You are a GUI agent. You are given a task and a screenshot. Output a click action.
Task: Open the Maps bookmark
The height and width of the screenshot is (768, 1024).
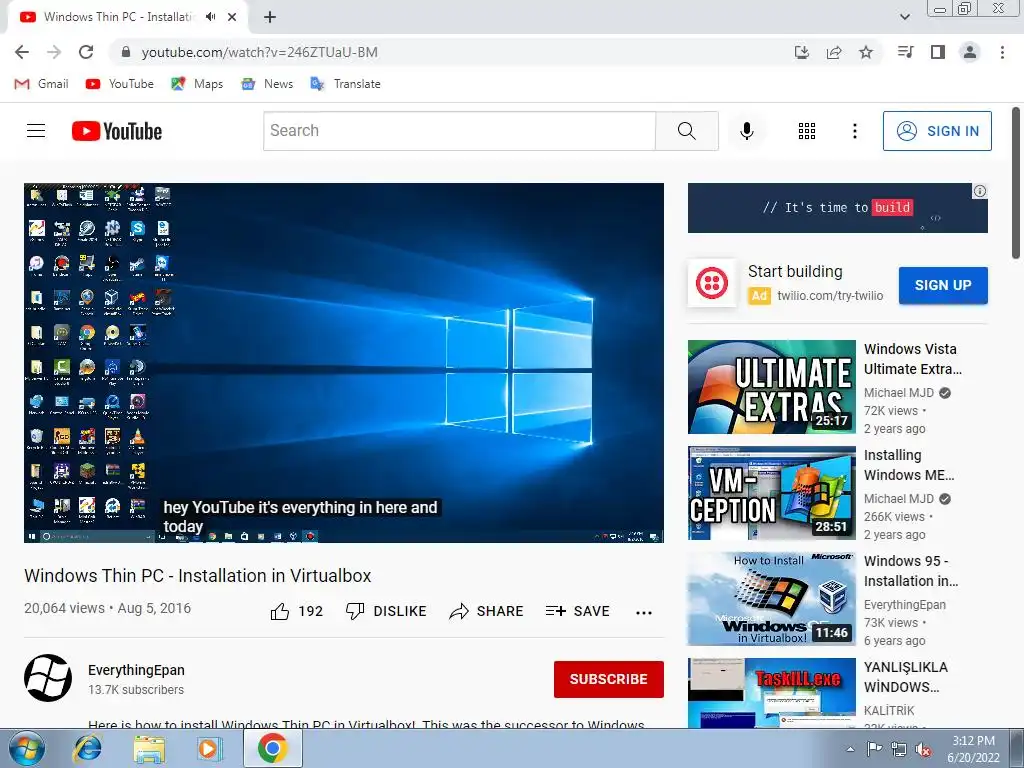tap(197, 84)
